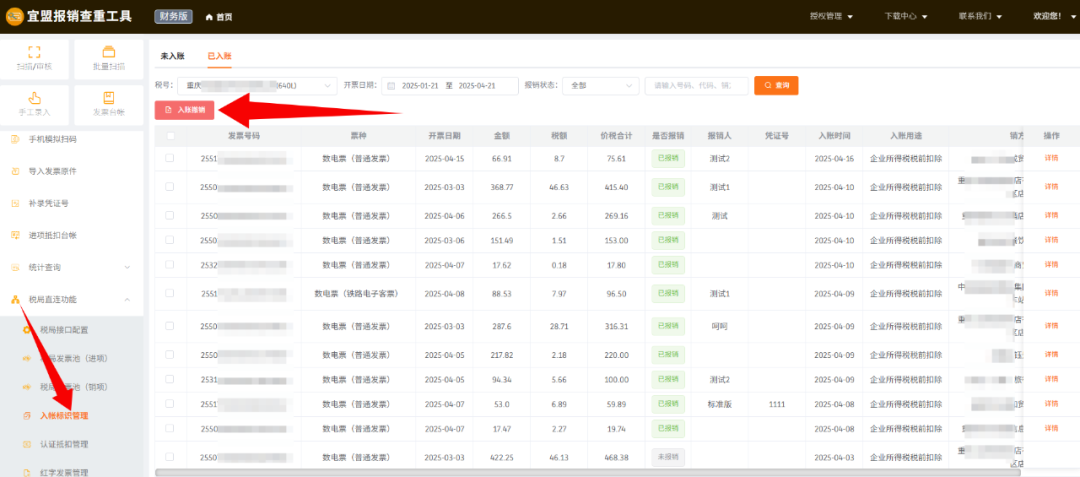Open the 批量扫描 batch scan tile

[x=109, y=59]
